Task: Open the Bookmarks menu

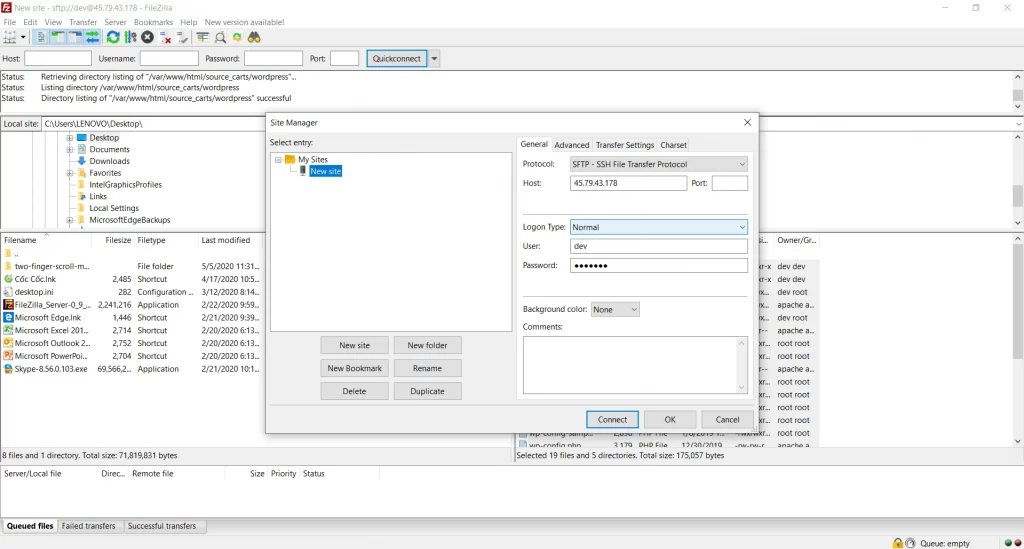Action: point(153,22)
